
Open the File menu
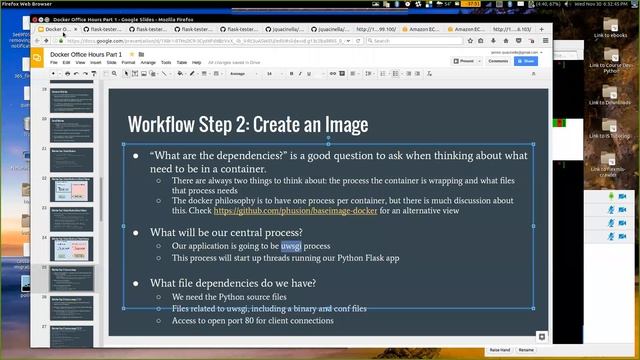coord(54,63)
